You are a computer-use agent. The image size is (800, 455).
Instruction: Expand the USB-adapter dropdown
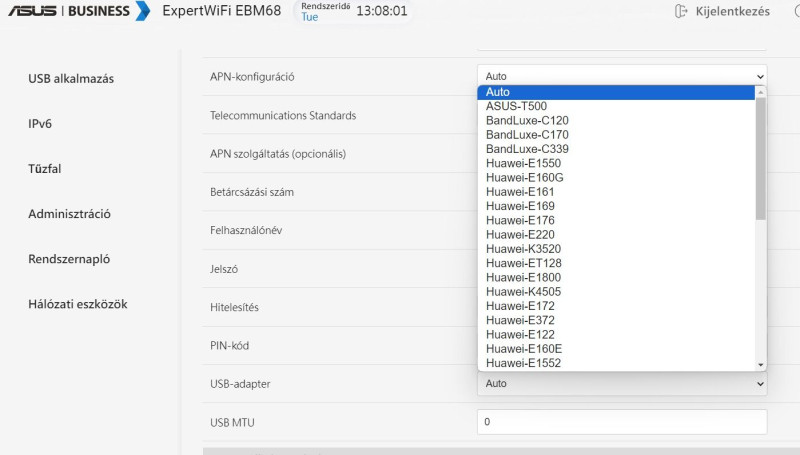[x=622, y=384]
